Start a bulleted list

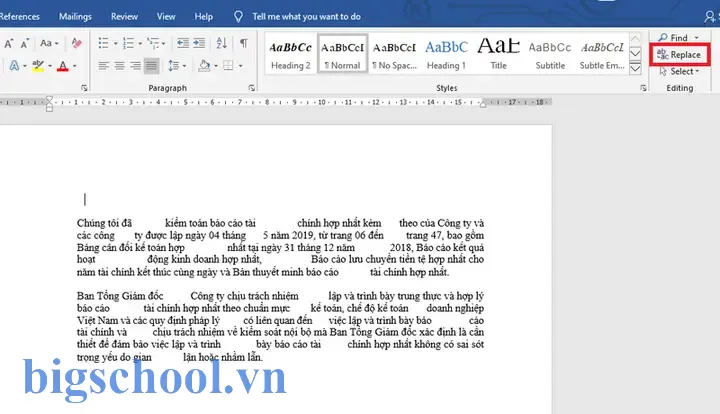tap(104, 43)
